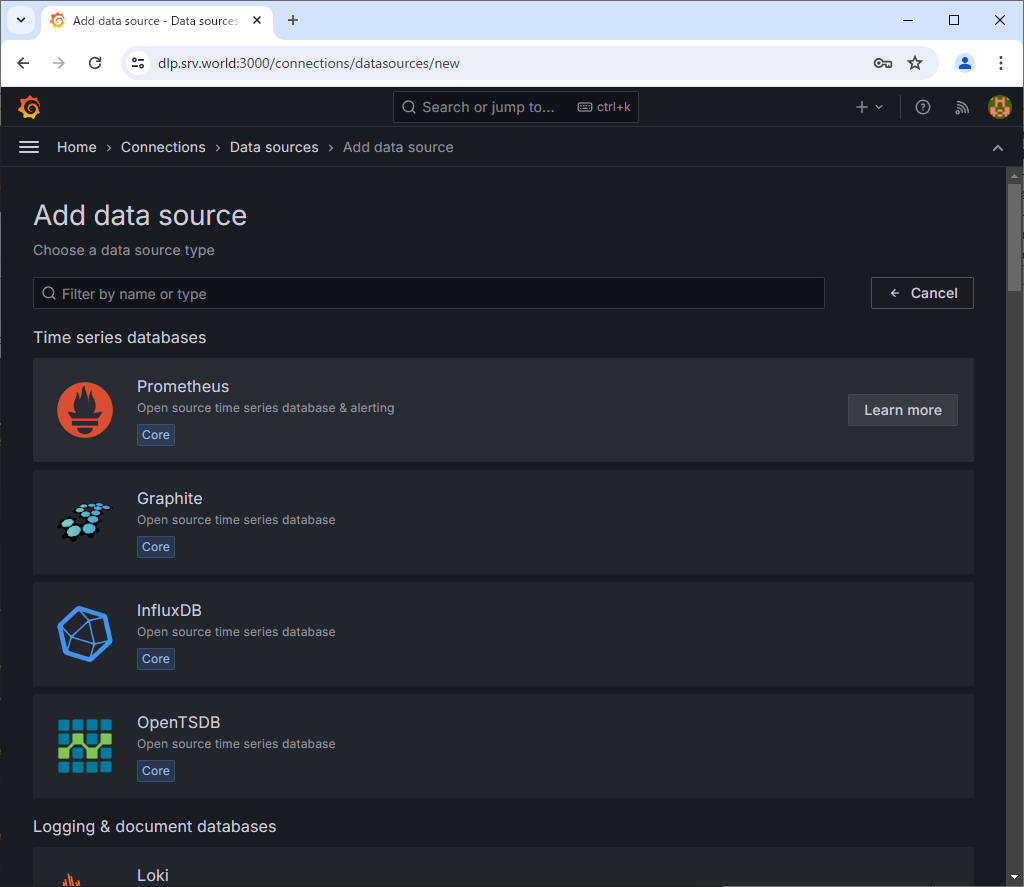The image size is (1024, 887).
Task: Click Learn more for Prometheus
Action: (x=903, y=410)
